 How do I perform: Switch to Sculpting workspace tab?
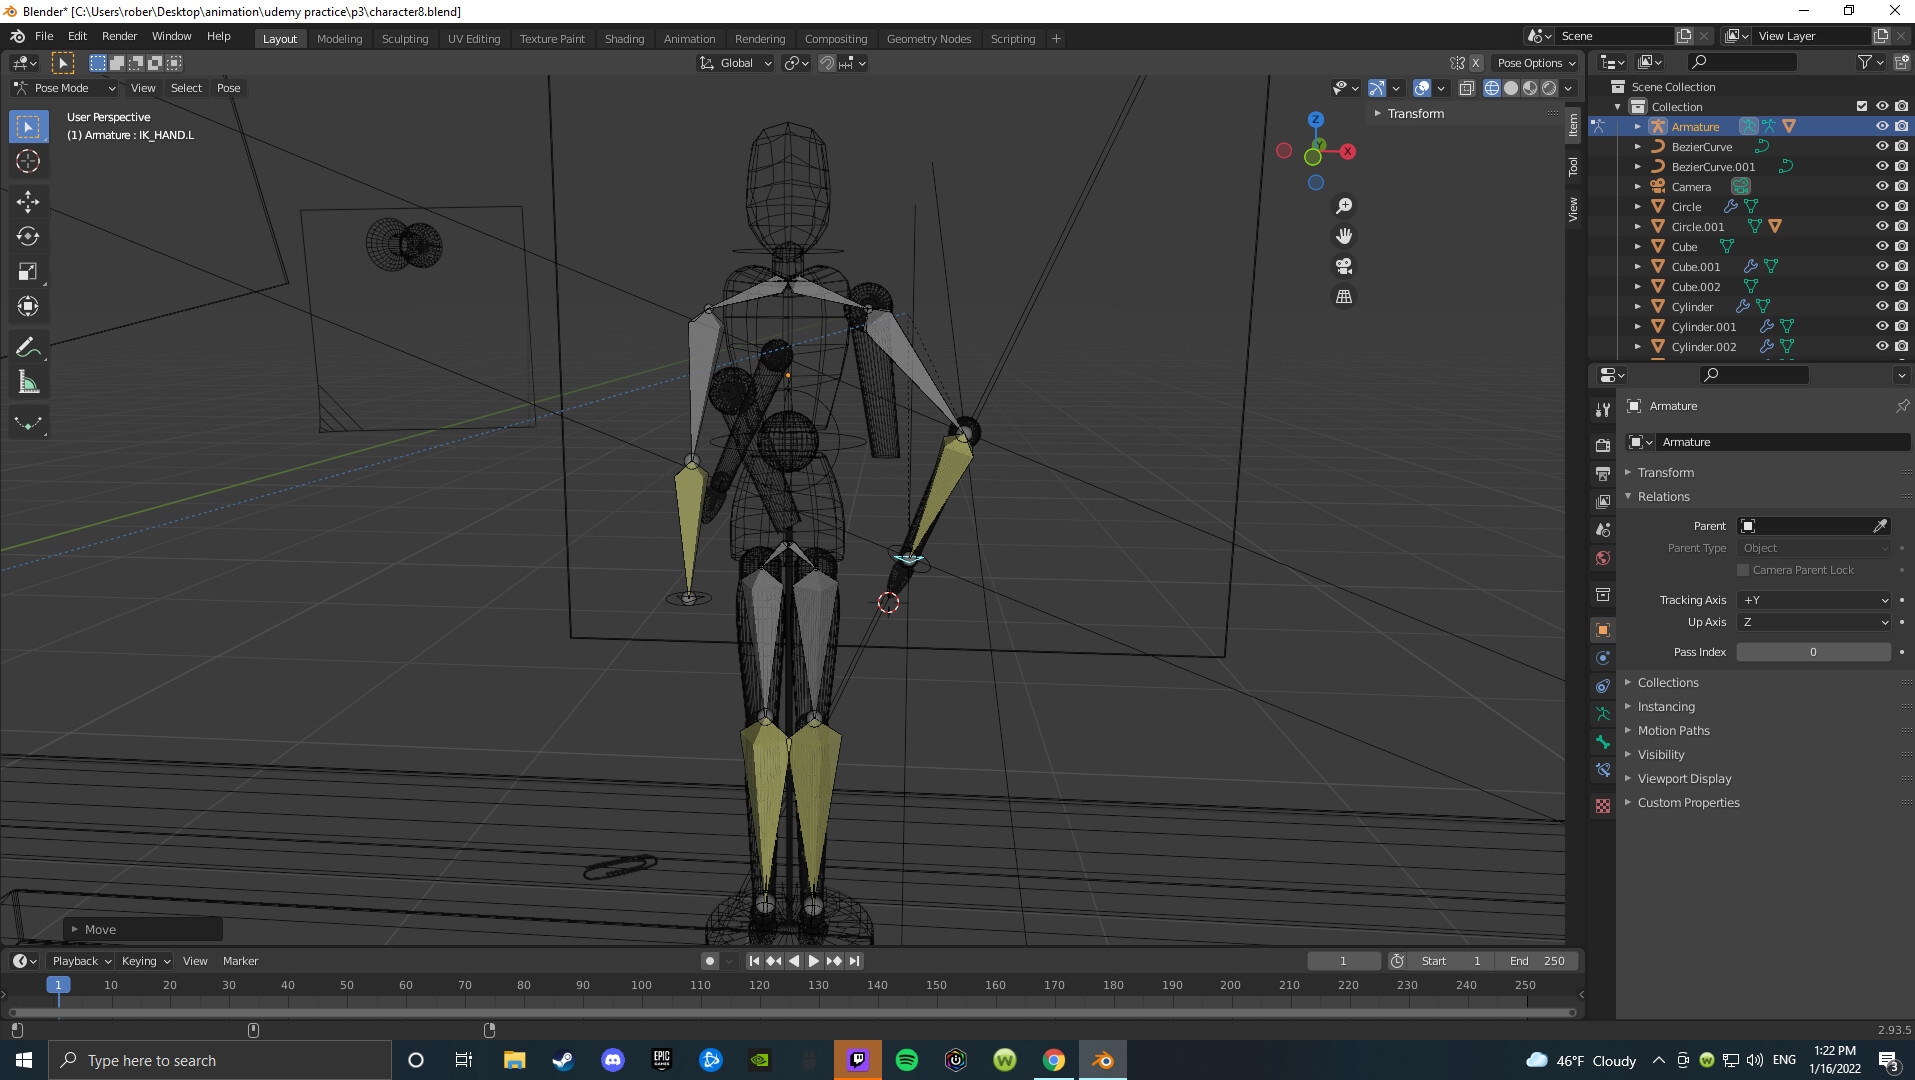pos(405,39)
